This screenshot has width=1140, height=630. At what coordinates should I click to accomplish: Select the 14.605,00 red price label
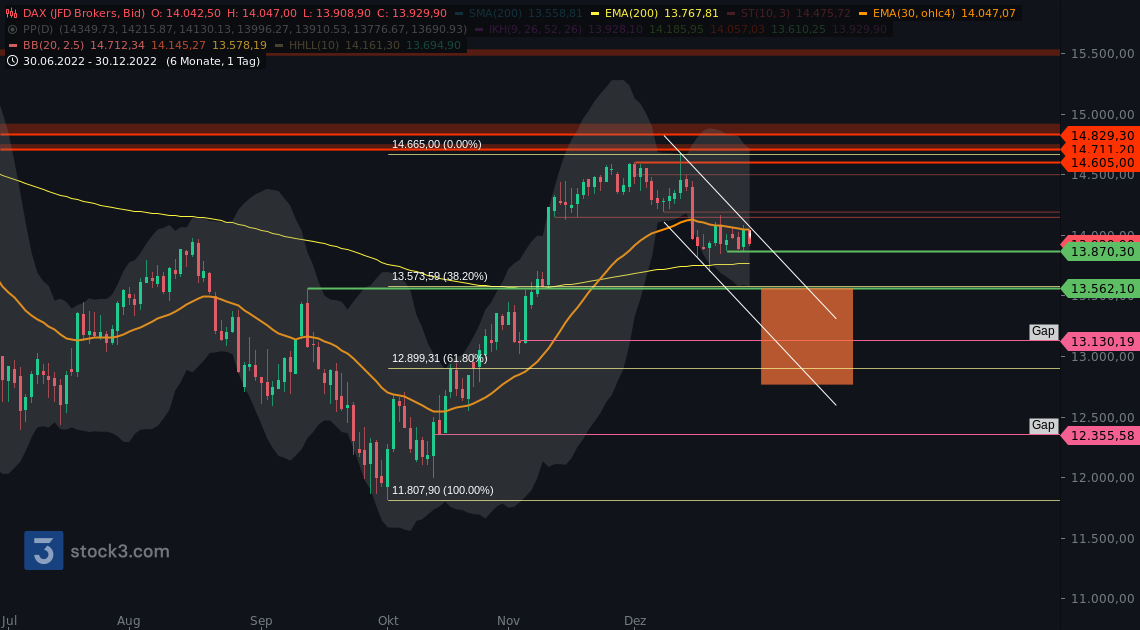point(1101,163)
